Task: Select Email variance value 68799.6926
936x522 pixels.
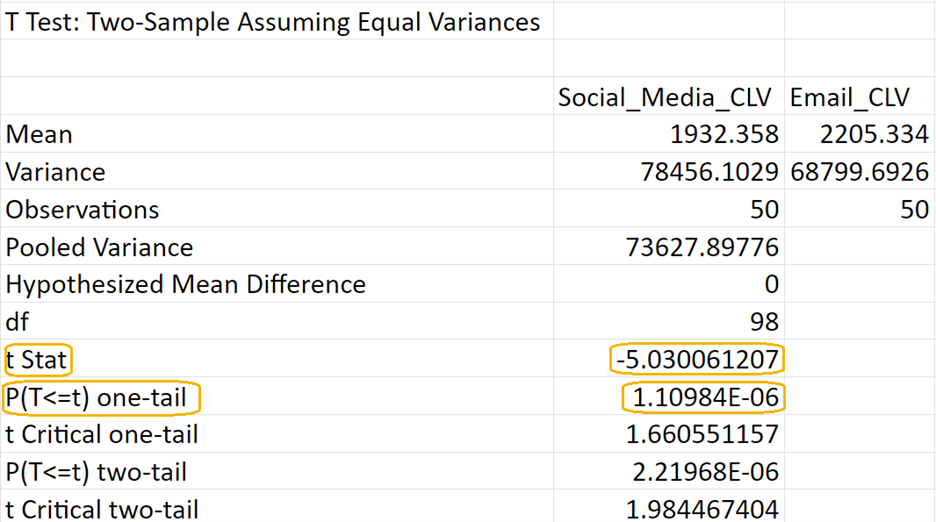Action: (x=859, y=172)
